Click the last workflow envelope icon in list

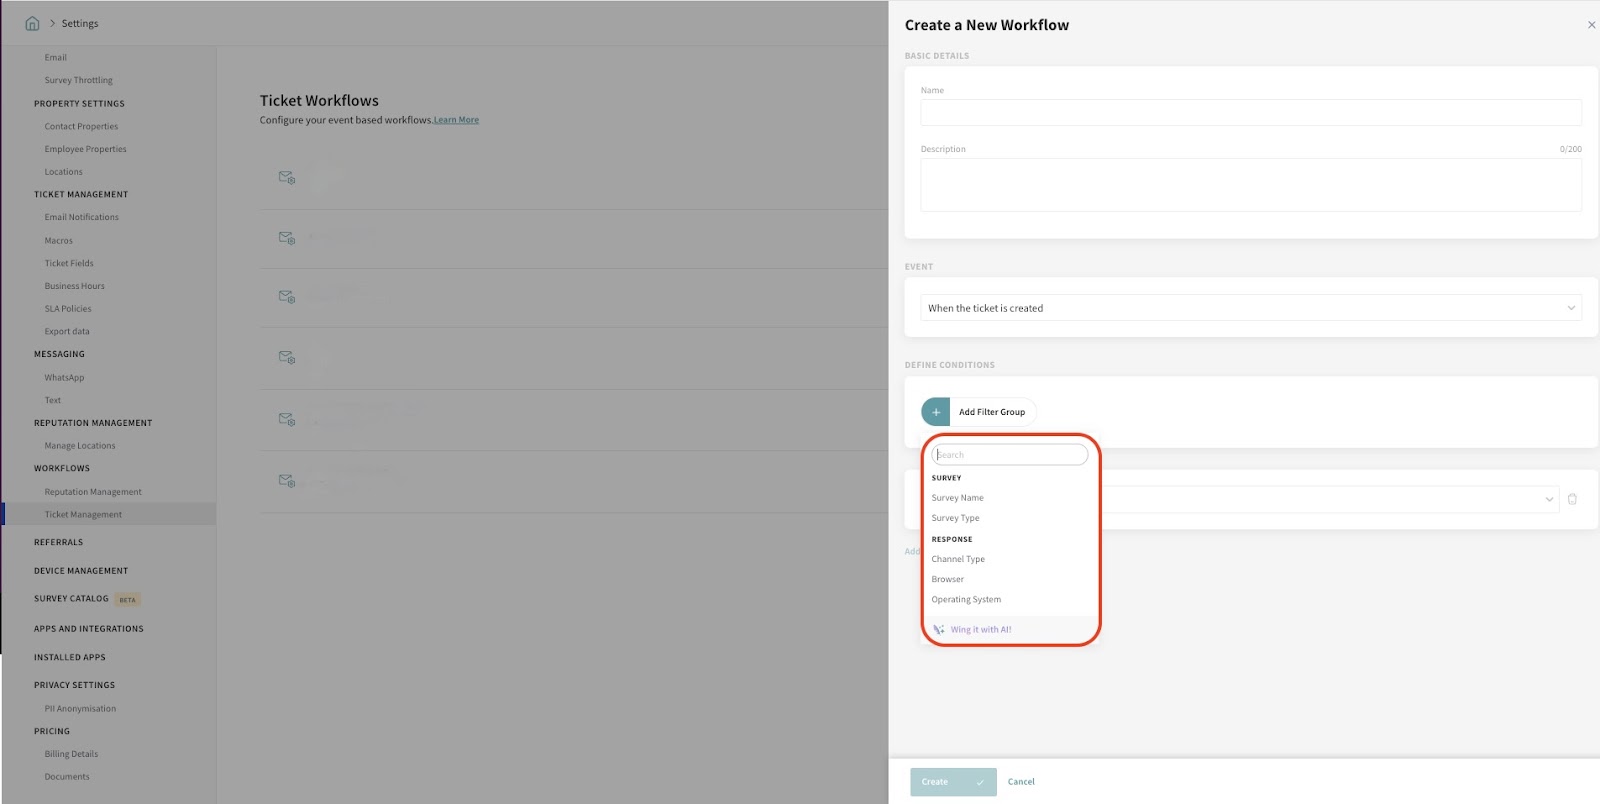tap(287, 481)
